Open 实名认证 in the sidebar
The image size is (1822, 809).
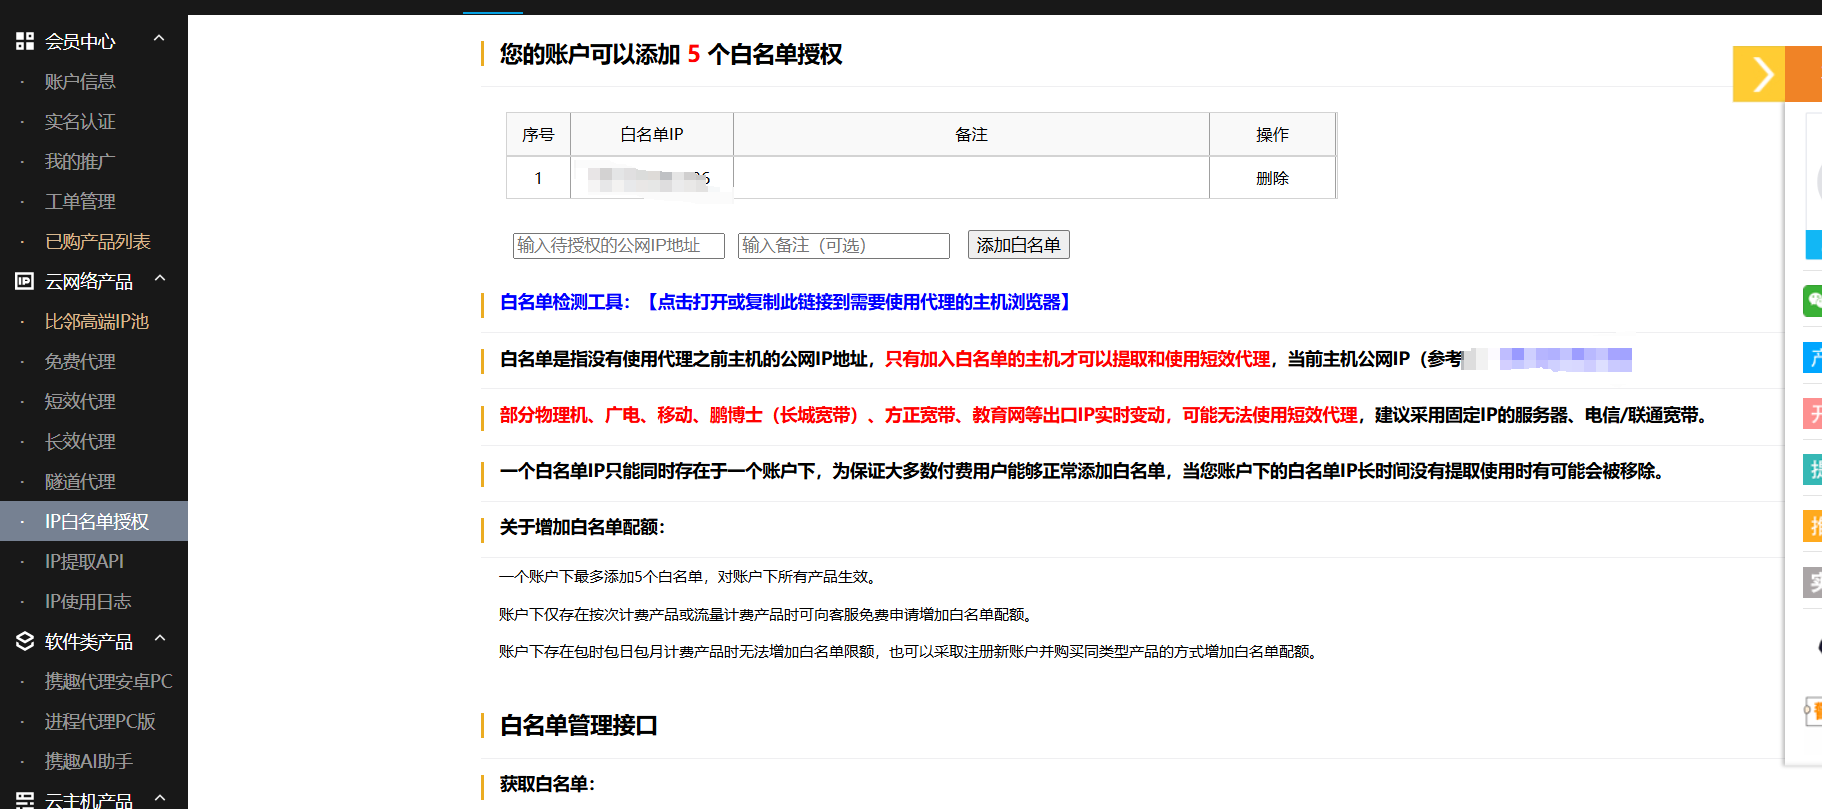click(80, 121)
